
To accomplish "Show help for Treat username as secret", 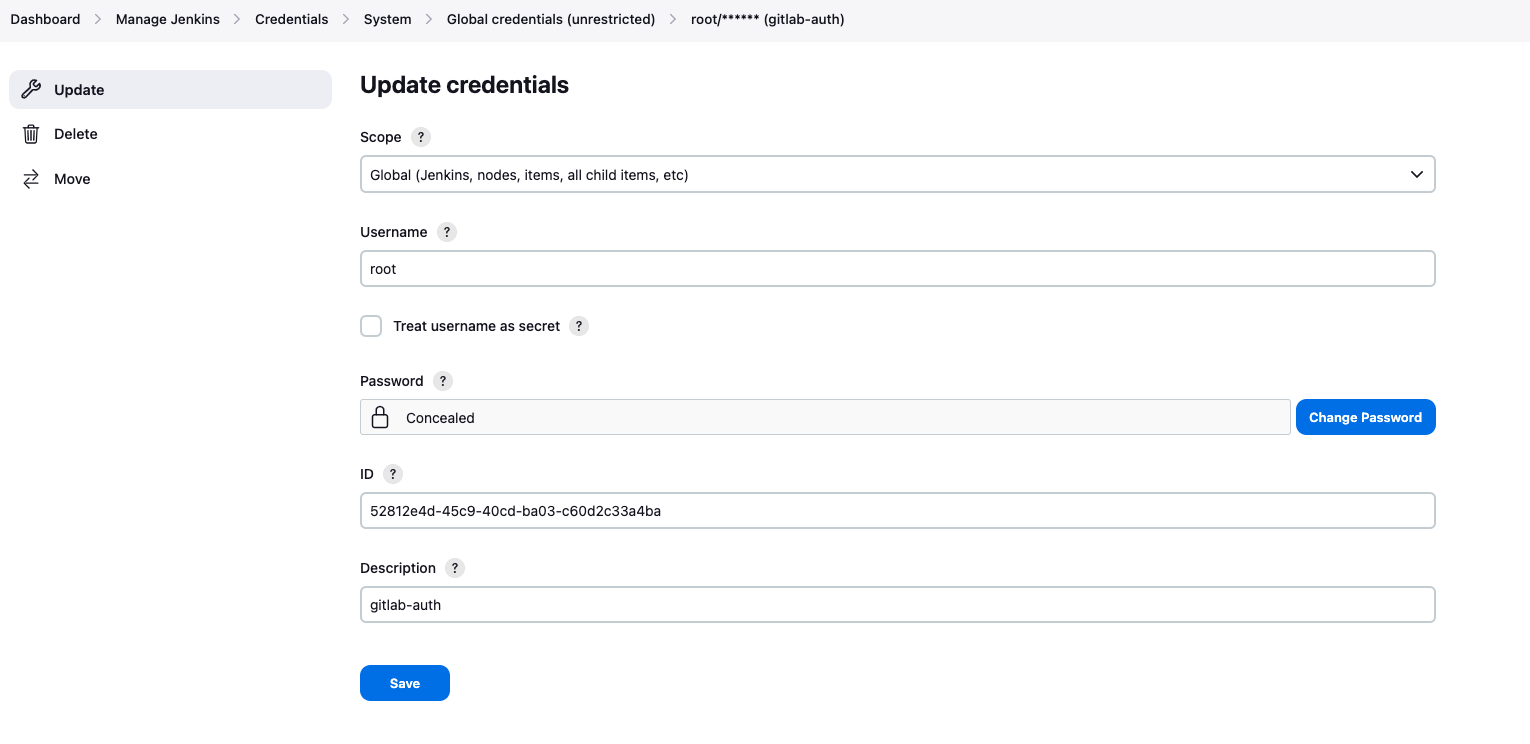I will tap(579, 326).
